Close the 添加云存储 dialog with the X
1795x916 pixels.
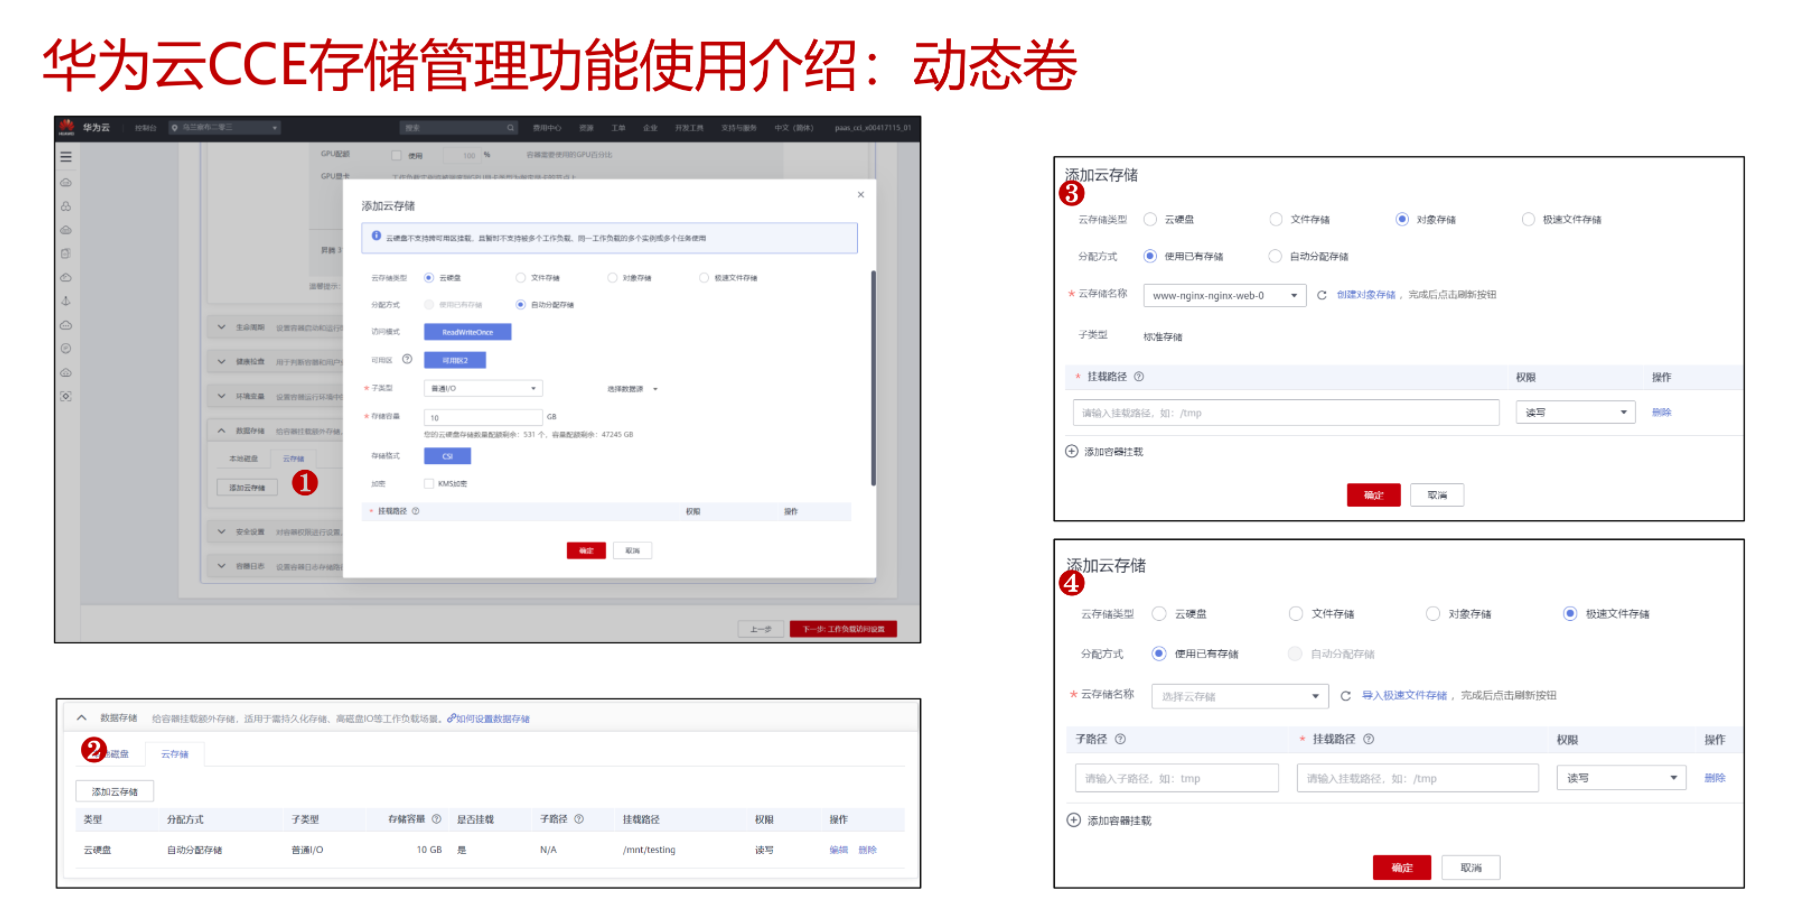pyautogui.click(x=861, y=195)
